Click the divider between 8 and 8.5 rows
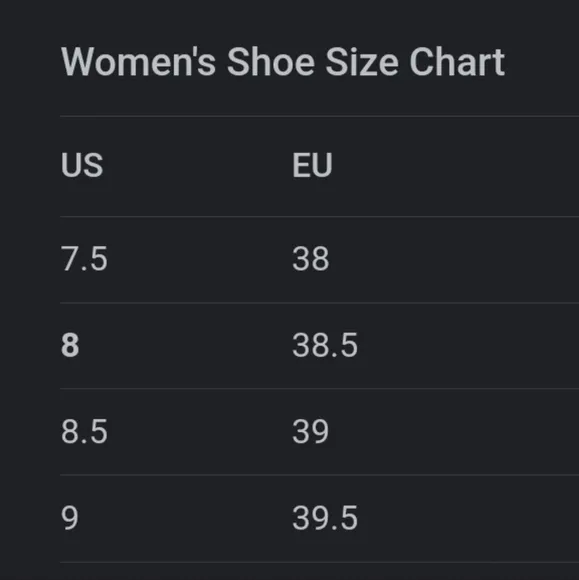579x580 pixels. click(319, 389)
